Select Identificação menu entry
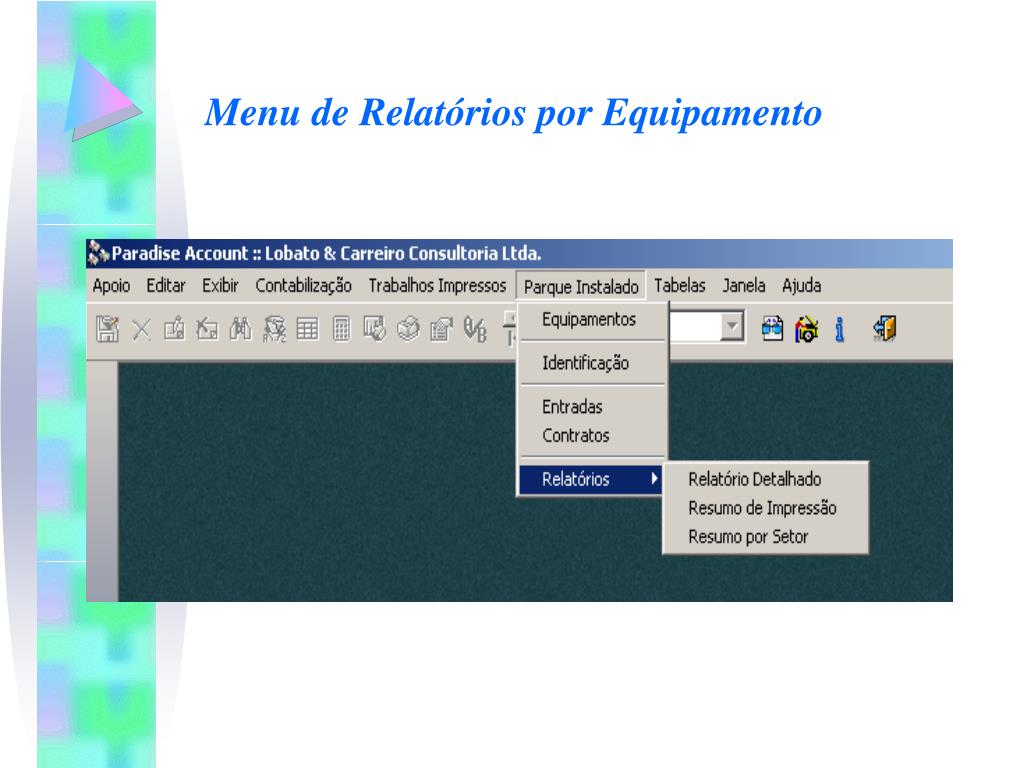The height and width of the screenshot is (768, 1024). (x=593, y=363)
